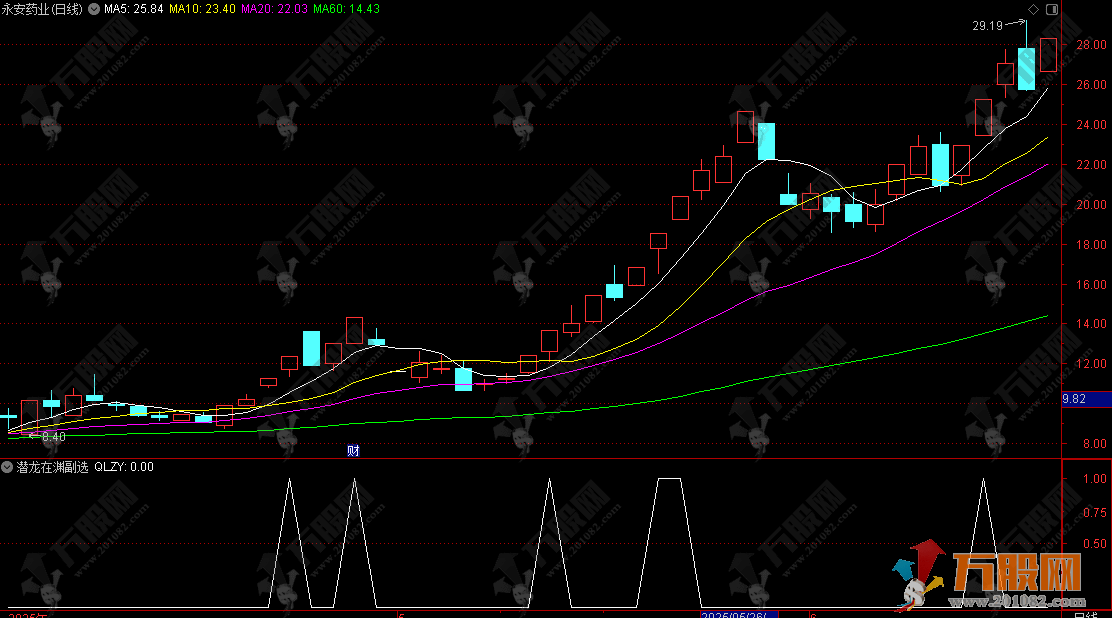Screen dimensions: 1112x618
Task: Click the 日线 period label at bottom right
Action: click(1086, 614)
